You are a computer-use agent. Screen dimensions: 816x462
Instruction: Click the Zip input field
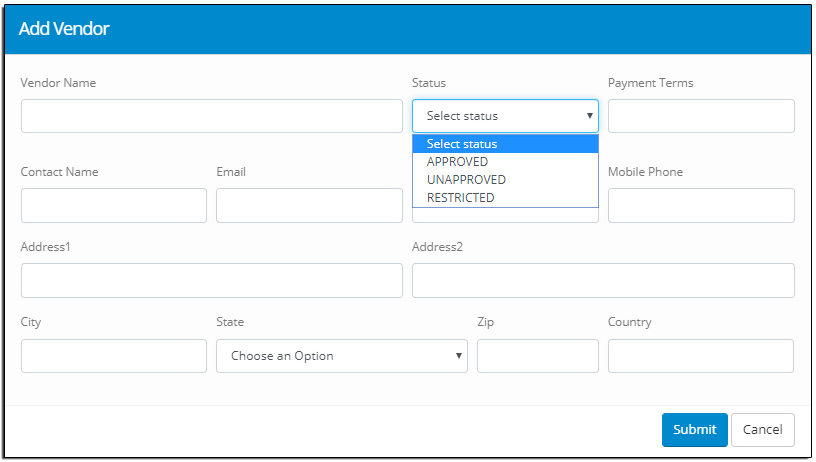pyautogui.click(x=538, y=356)
